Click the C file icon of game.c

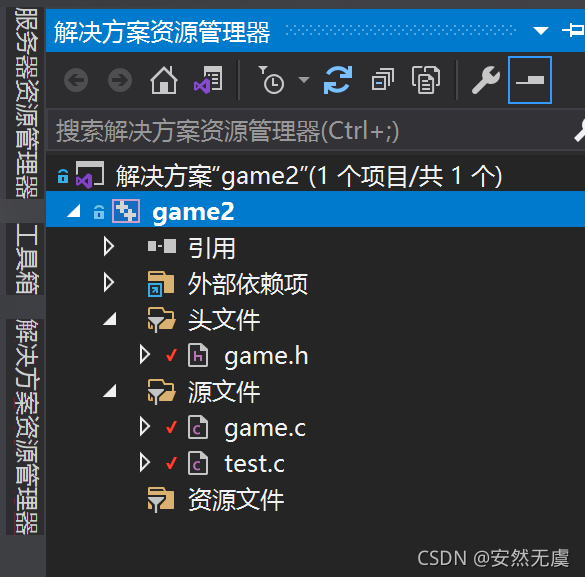point(198,427)
